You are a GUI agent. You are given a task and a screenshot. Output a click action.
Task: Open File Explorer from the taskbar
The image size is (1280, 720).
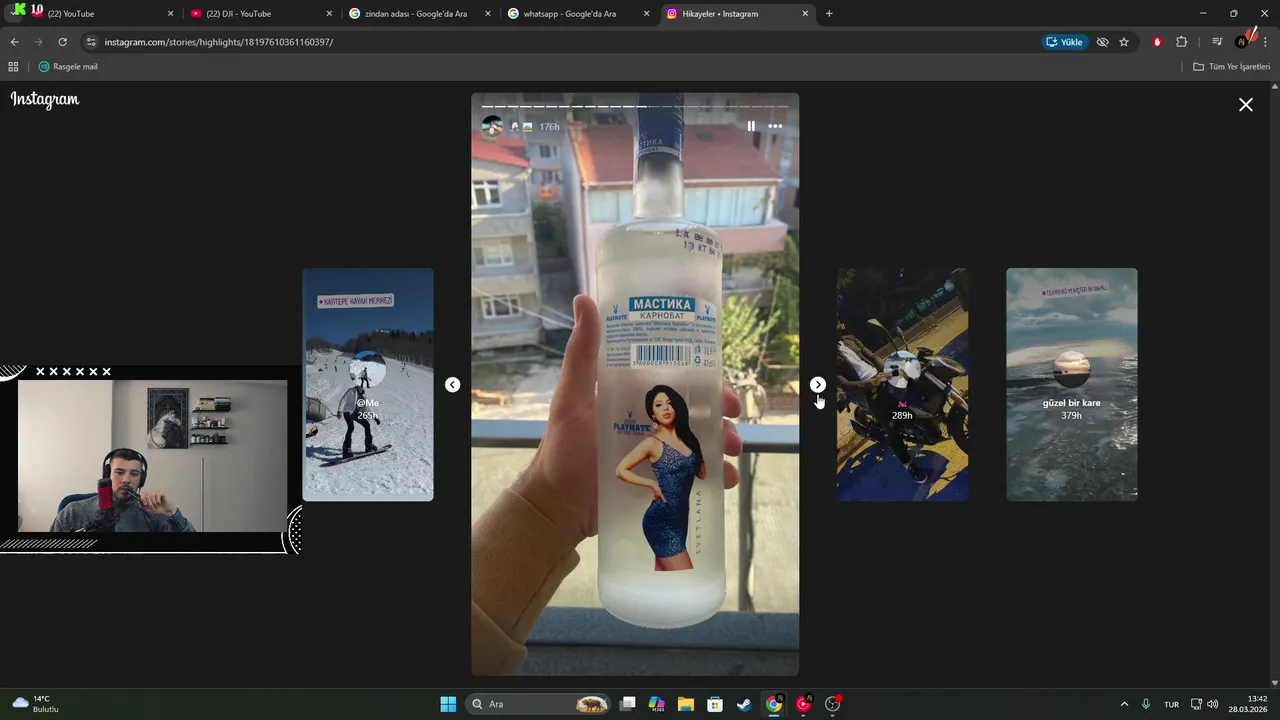pyautogui.click(x=685, y=704)
